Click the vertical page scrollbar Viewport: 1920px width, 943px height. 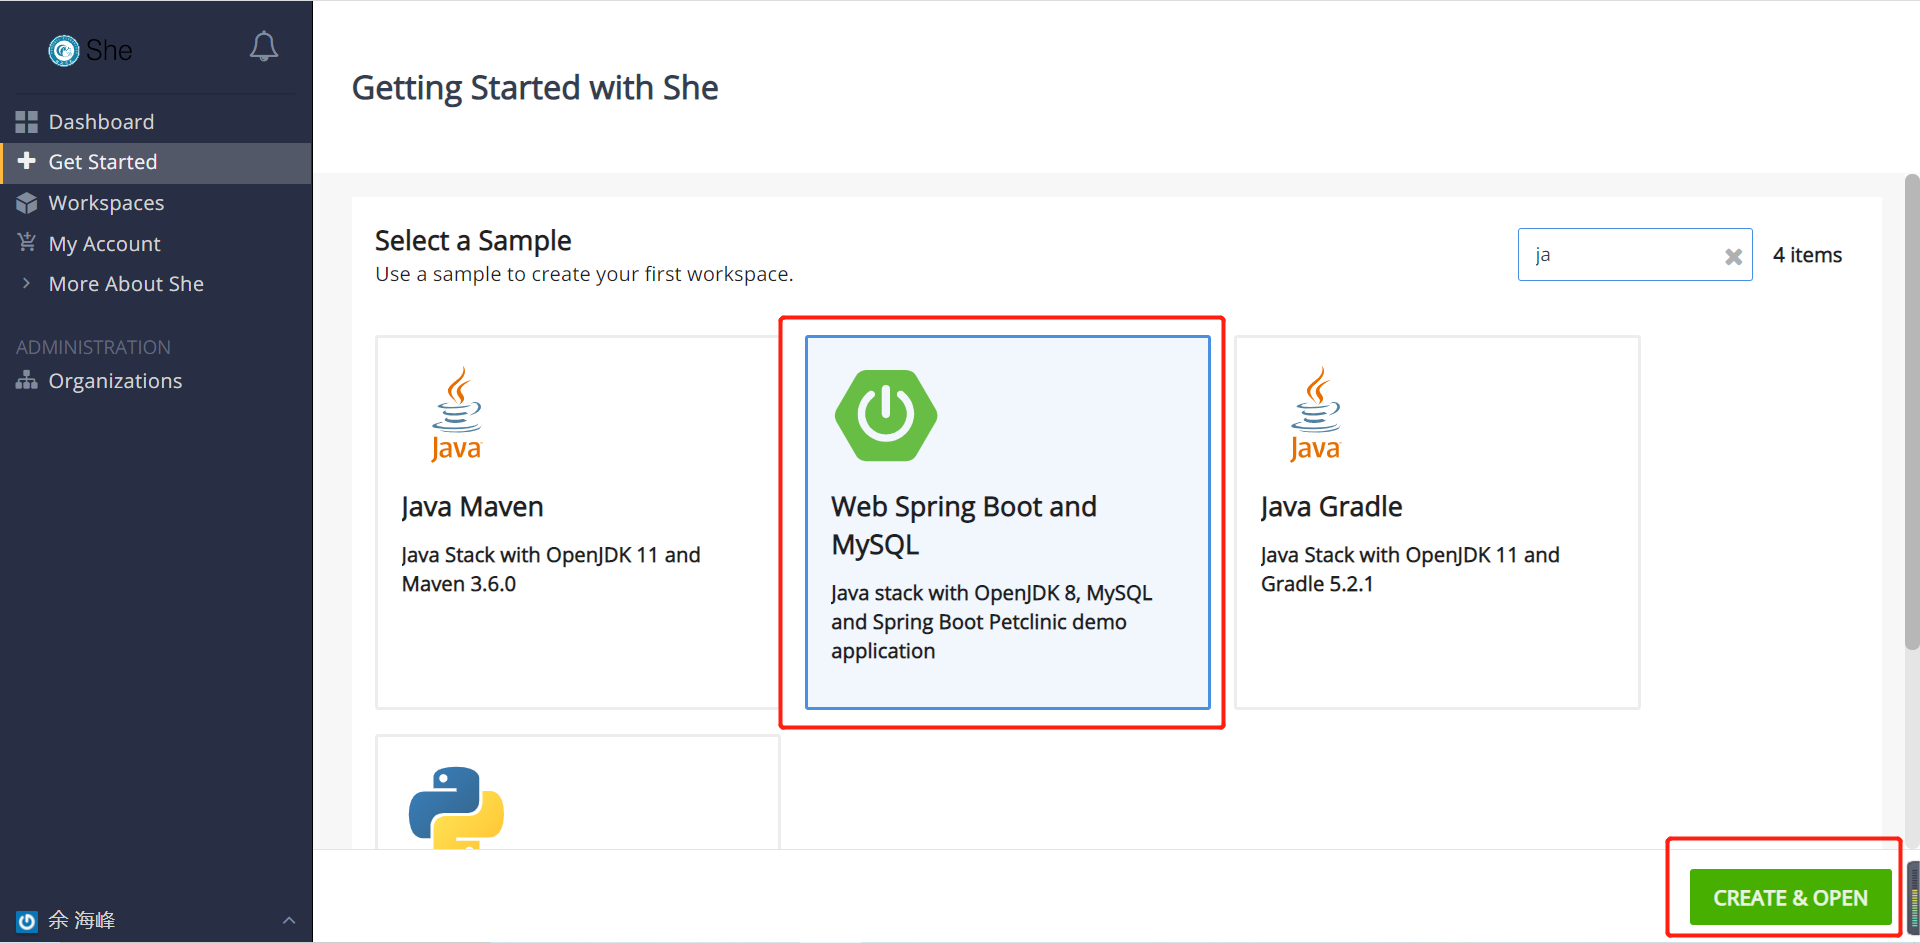pos(1912,412)
